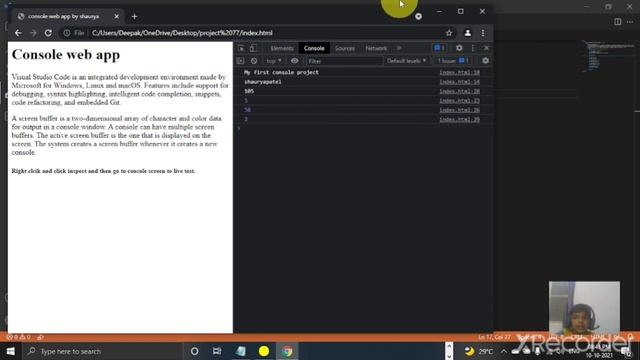Click the VS Code minimap preview
The height and width of the screenshot is (360, 640).
click(x=609, y=56)
